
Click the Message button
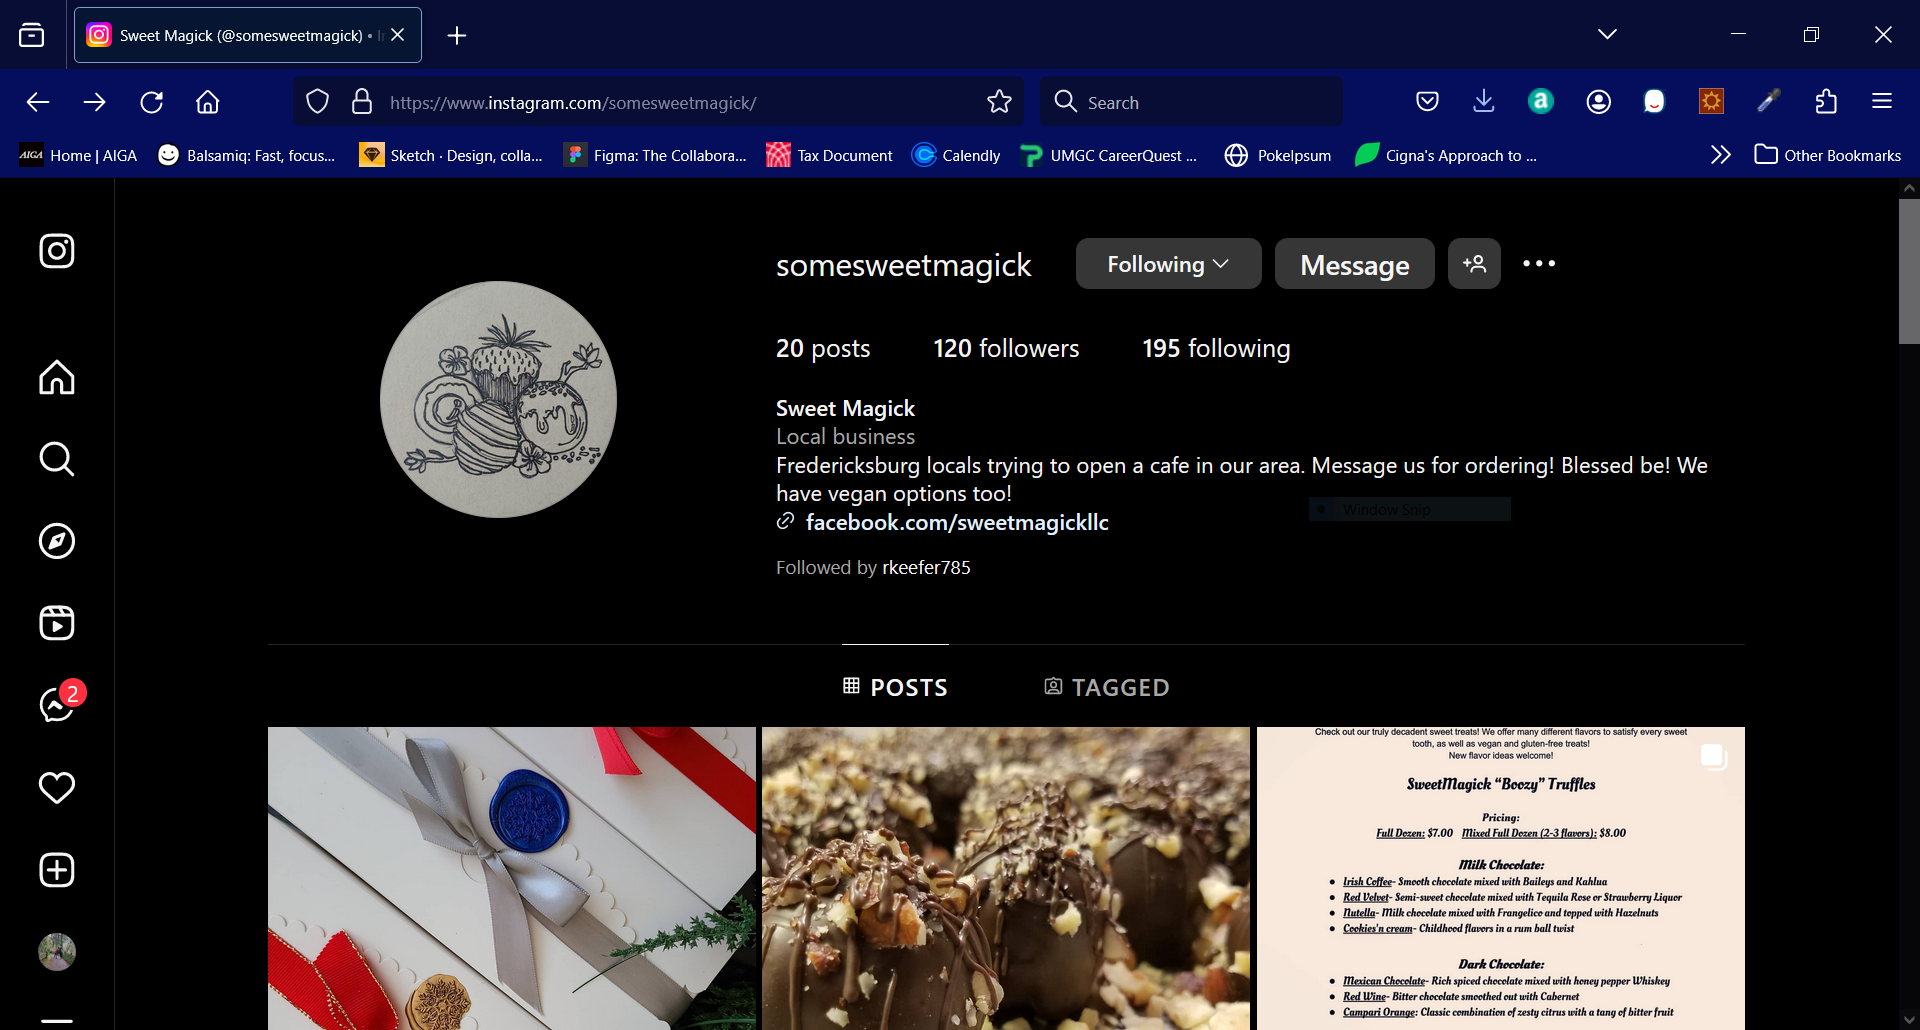(x=1354, y=264)
